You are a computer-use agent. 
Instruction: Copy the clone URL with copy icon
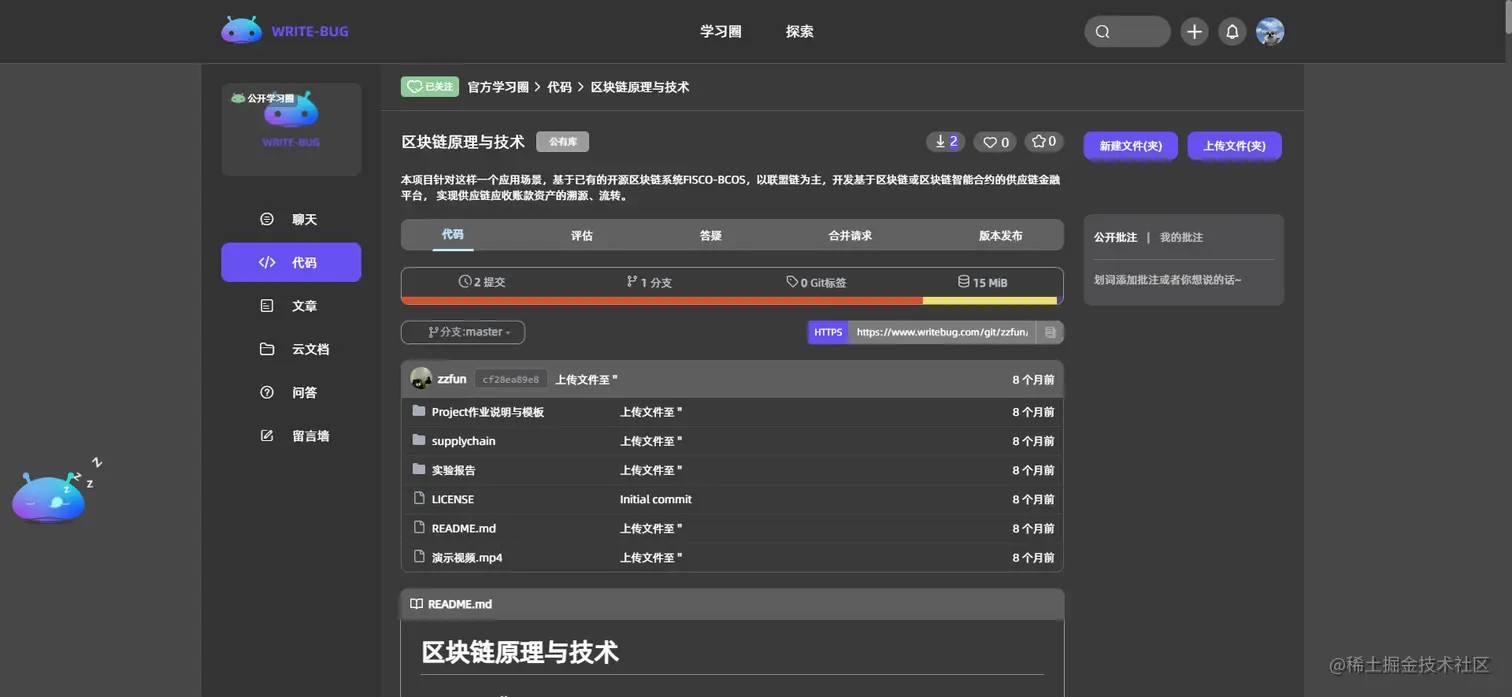pos(1050,332)
